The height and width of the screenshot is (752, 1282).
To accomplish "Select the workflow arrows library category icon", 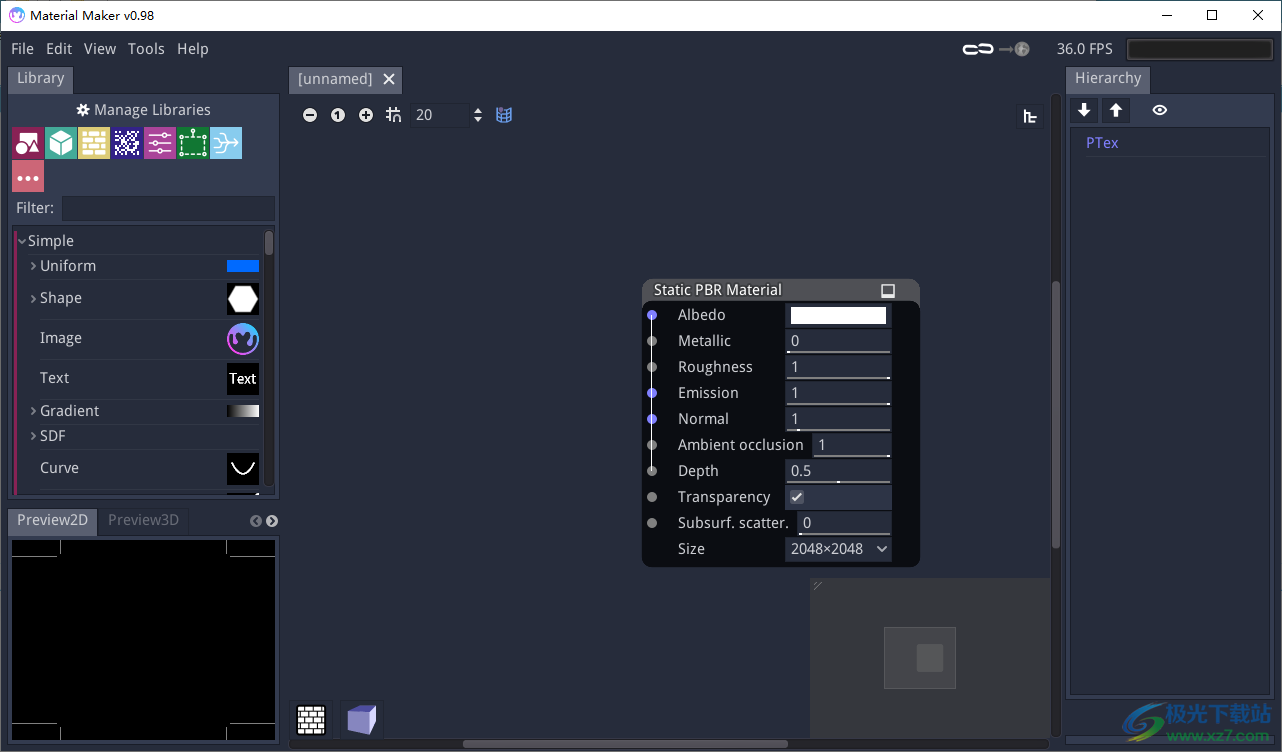I will coord(226,144).
